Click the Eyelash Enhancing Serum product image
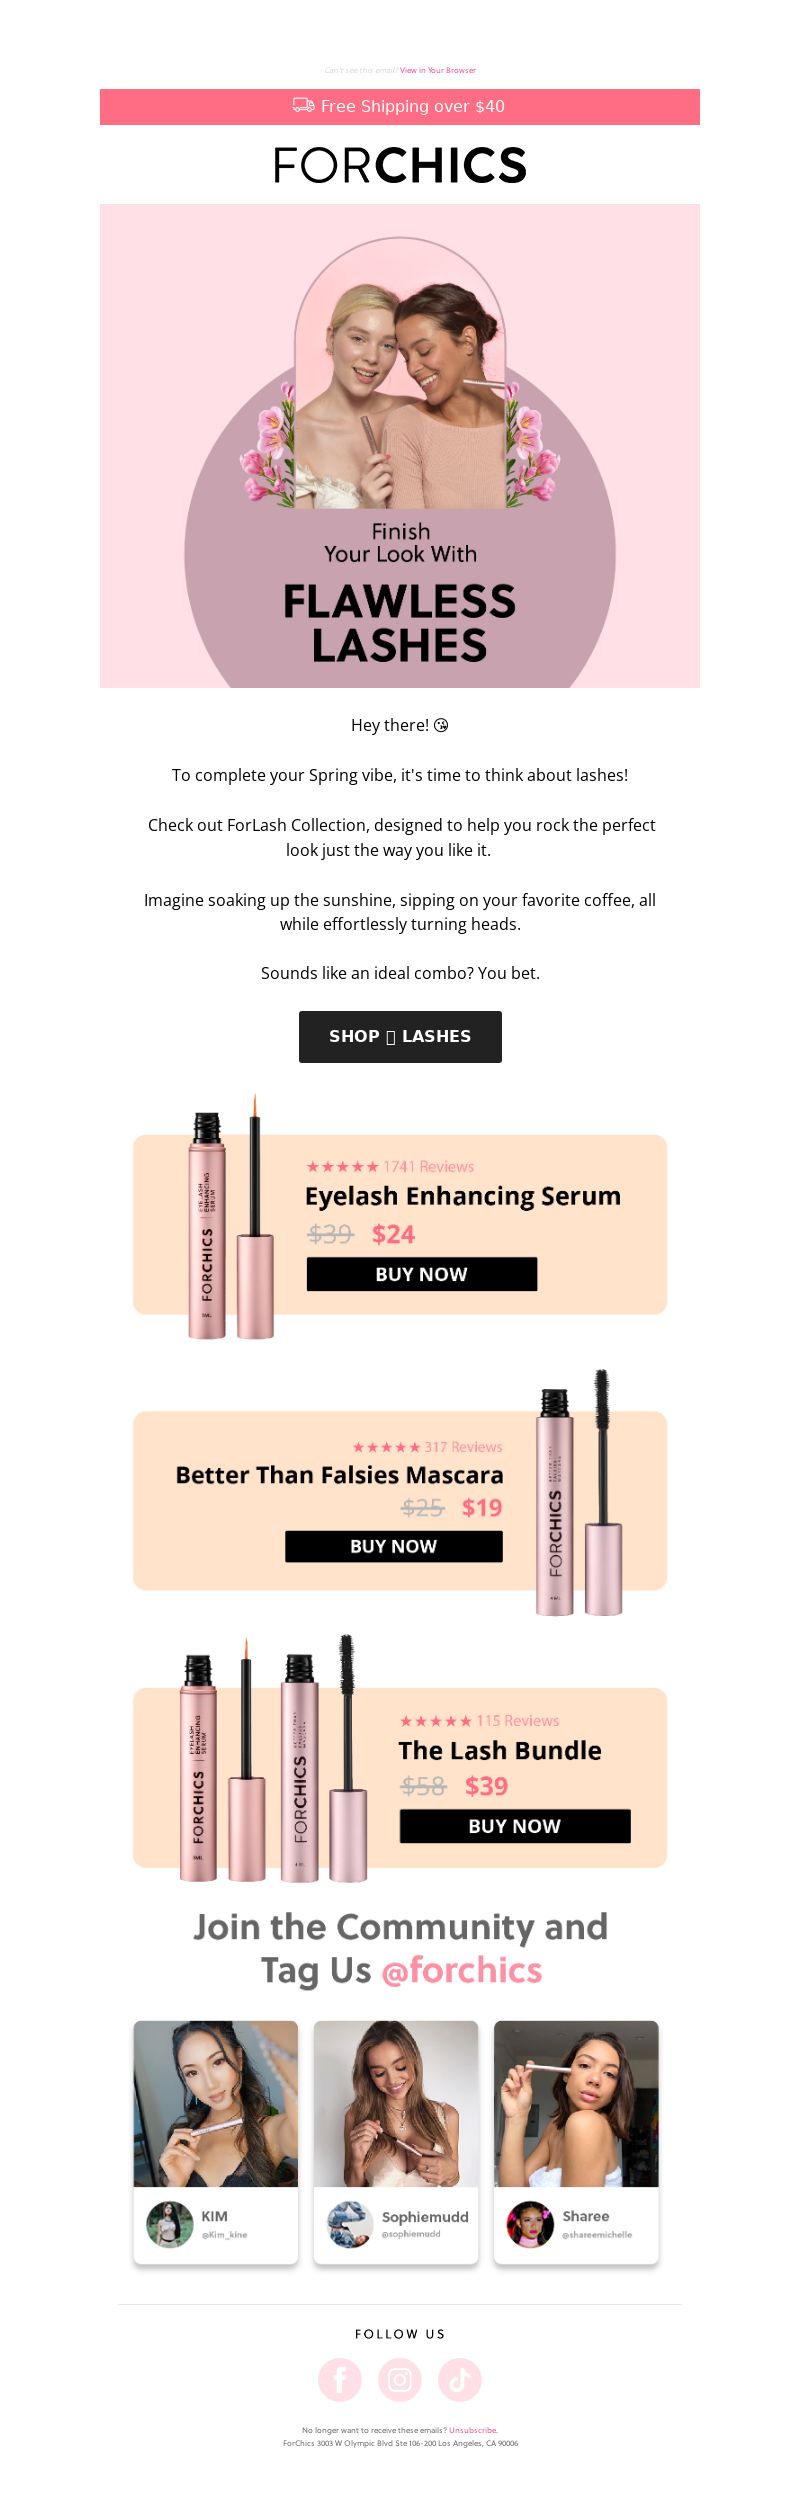This screenshot has height=2498, width=800. (231, 1217)
